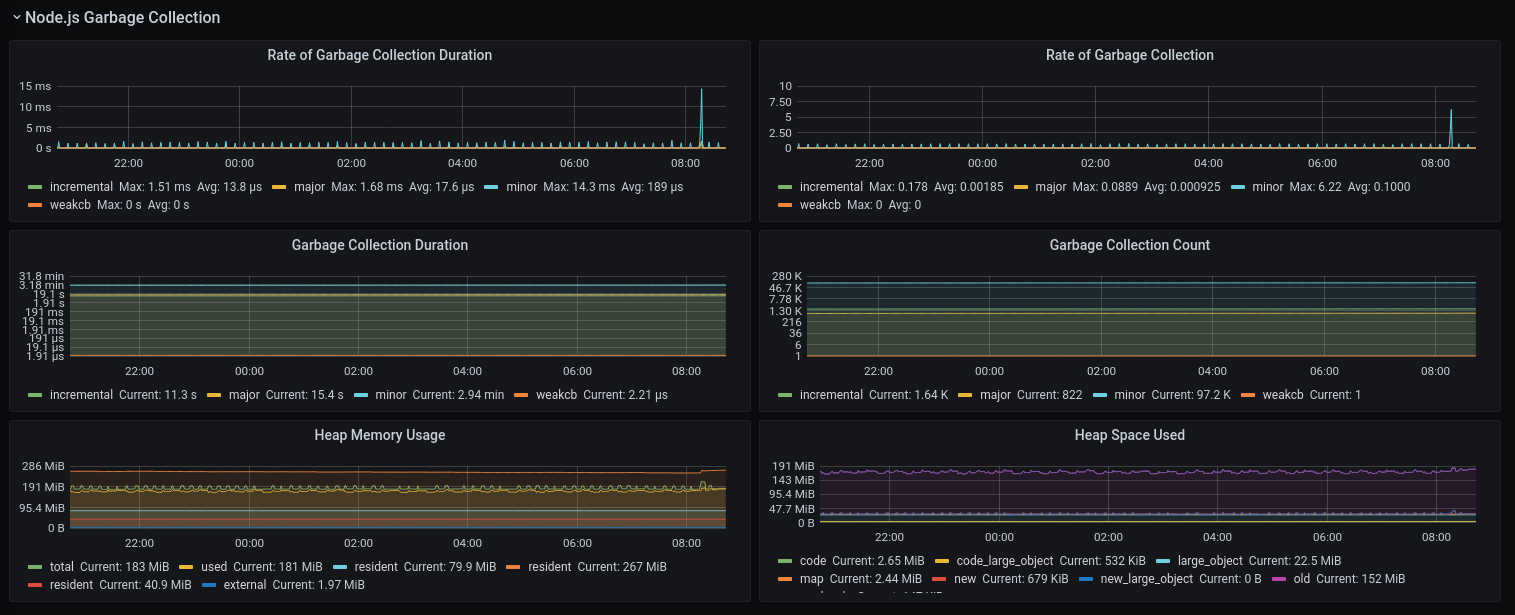
Task: Click the Node.js Garbage Collection row title
Action: point(122,18)
